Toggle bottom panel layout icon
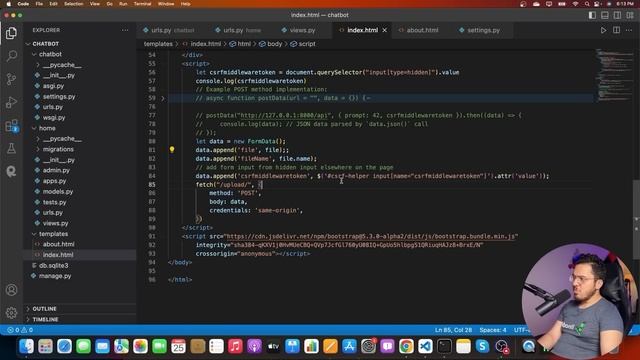The width and height of the screenshot is (640, 360). pyautogui.click(x=605, y=15)
